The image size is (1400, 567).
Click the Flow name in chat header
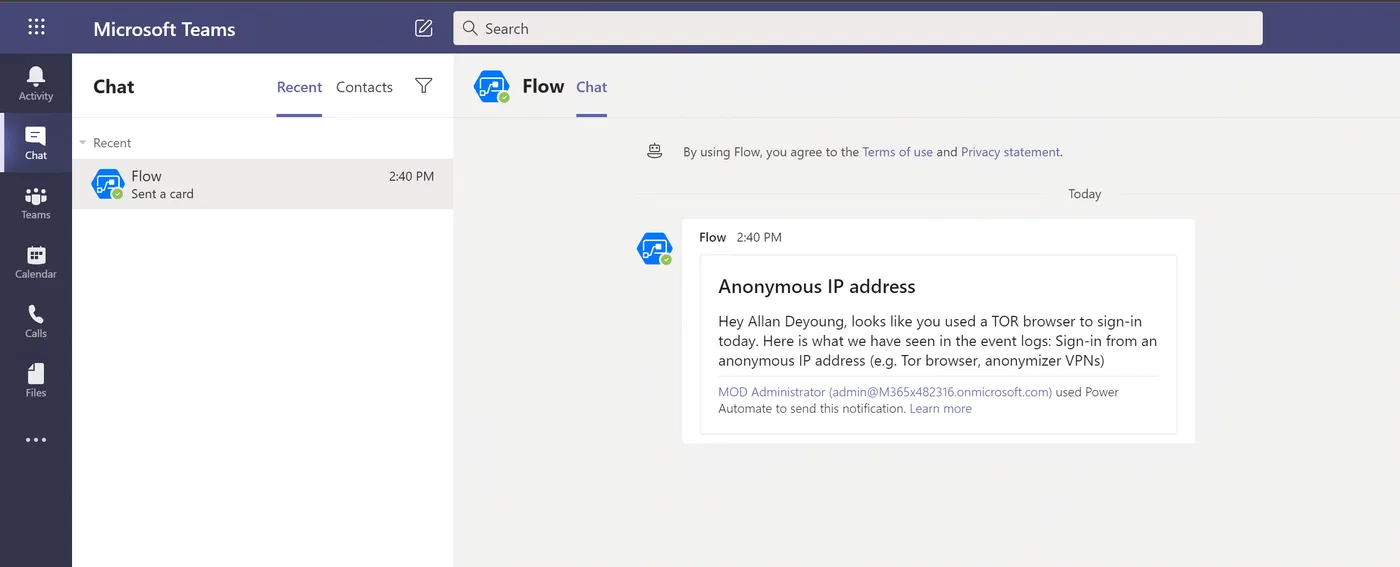543,87
